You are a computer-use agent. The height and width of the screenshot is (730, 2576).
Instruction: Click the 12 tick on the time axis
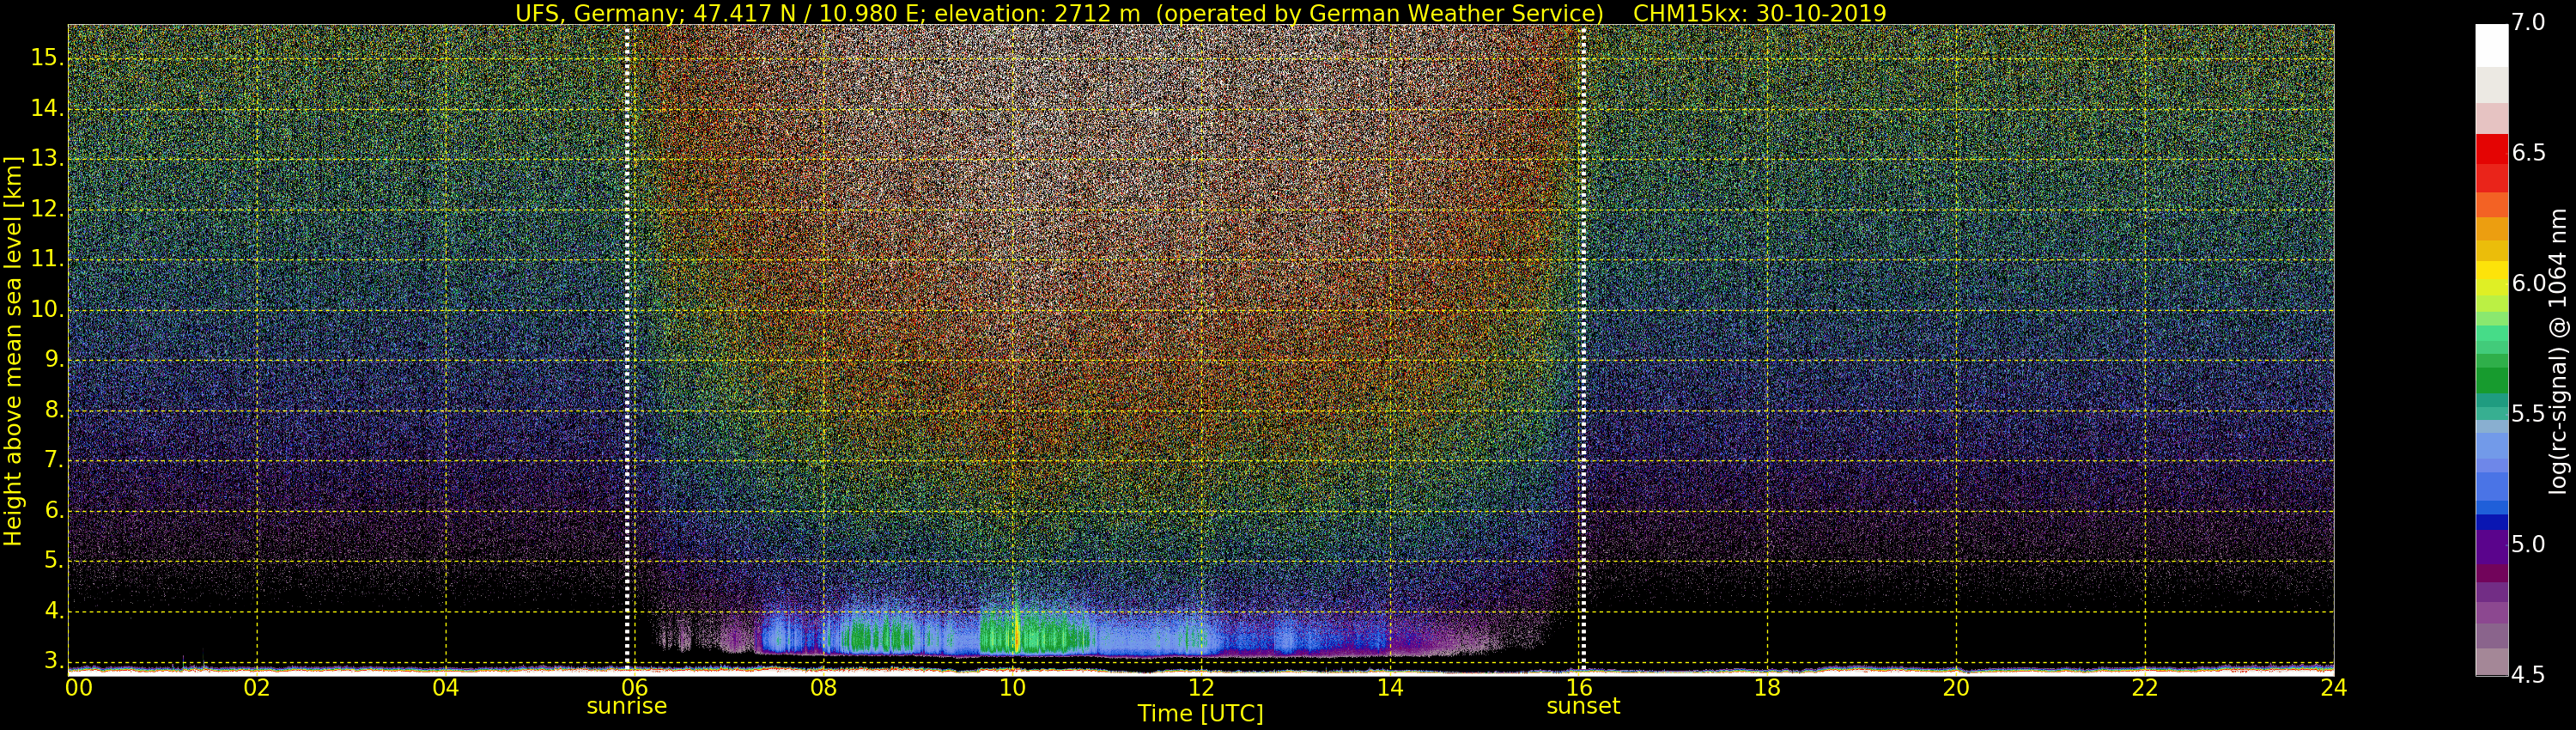[x=1201, y=688]
